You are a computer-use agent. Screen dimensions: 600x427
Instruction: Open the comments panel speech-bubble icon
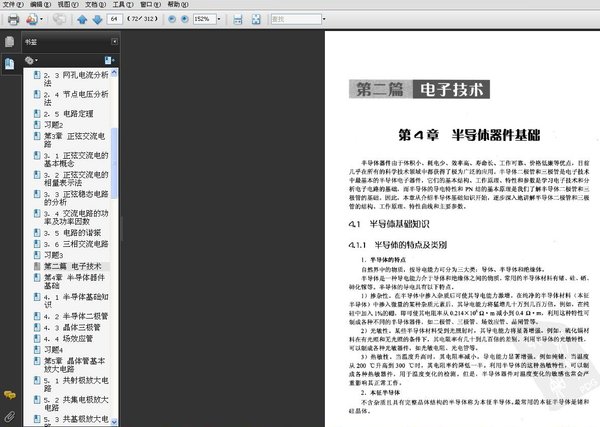click(10, 395)
